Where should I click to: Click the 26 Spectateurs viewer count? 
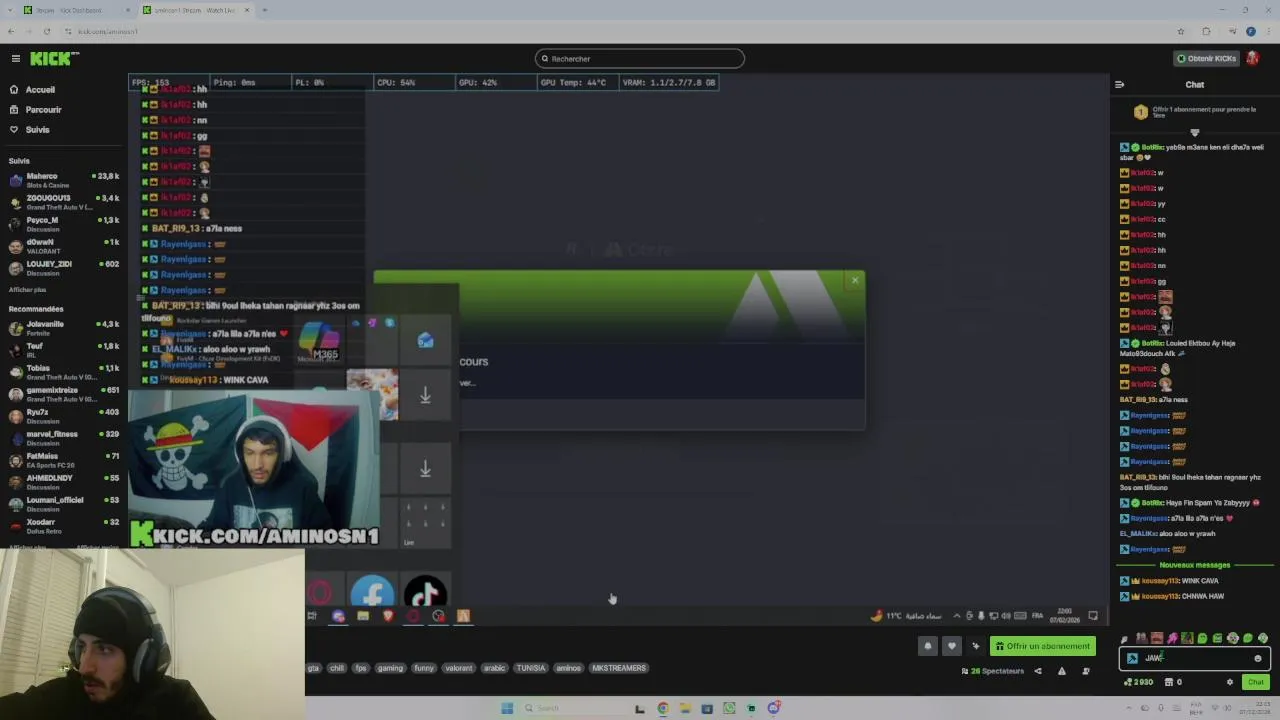coord(992,671)
